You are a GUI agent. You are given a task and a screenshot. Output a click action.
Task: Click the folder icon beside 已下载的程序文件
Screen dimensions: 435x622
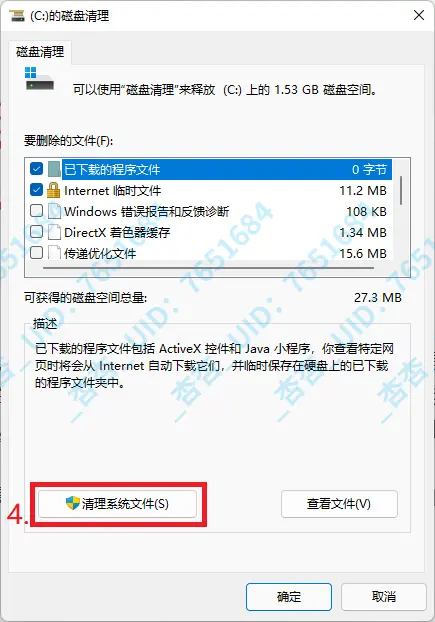coord(54,169)
